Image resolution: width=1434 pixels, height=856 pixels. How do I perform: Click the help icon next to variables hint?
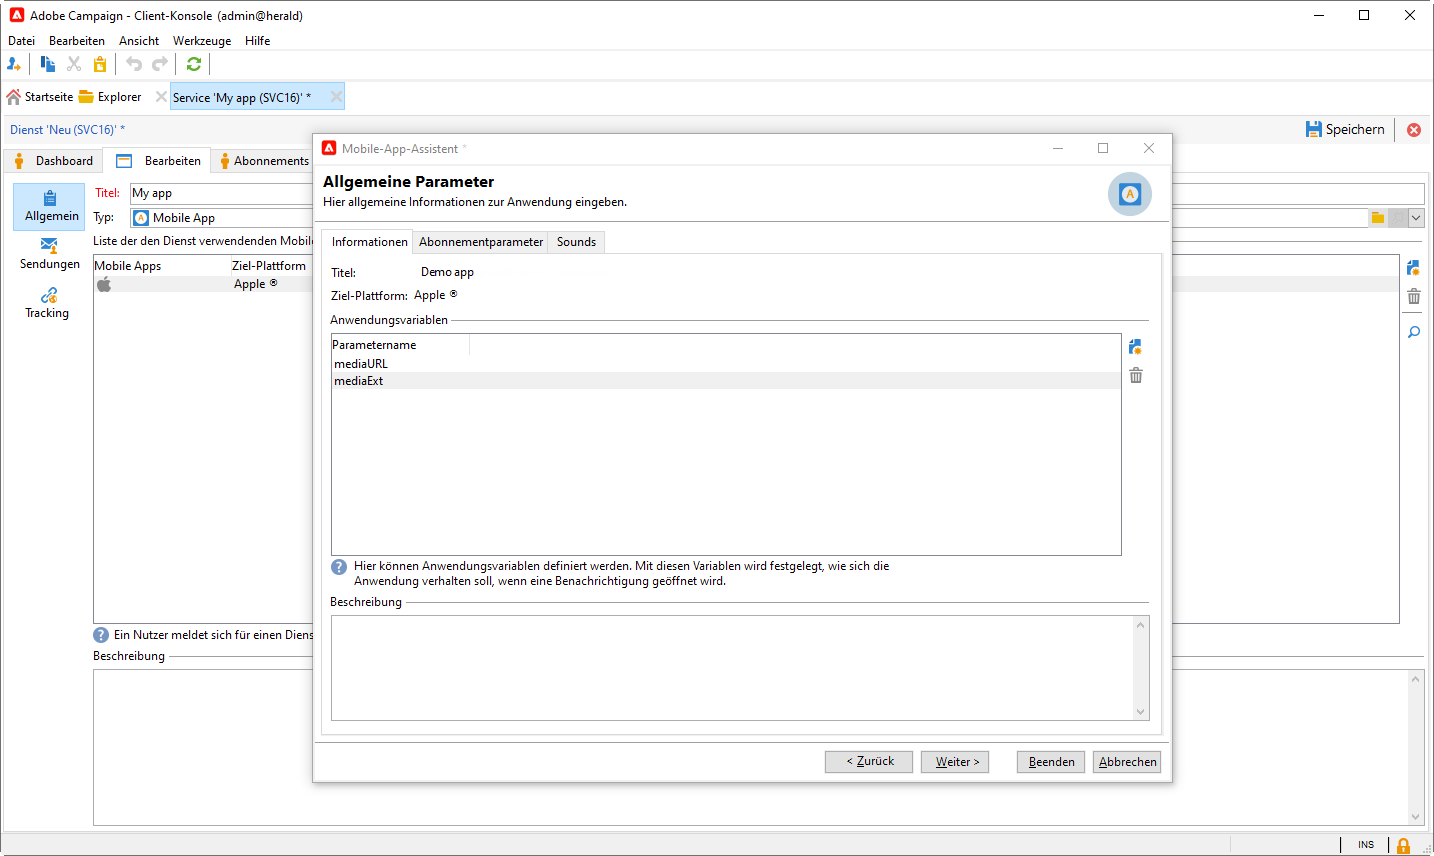(339, 567)
